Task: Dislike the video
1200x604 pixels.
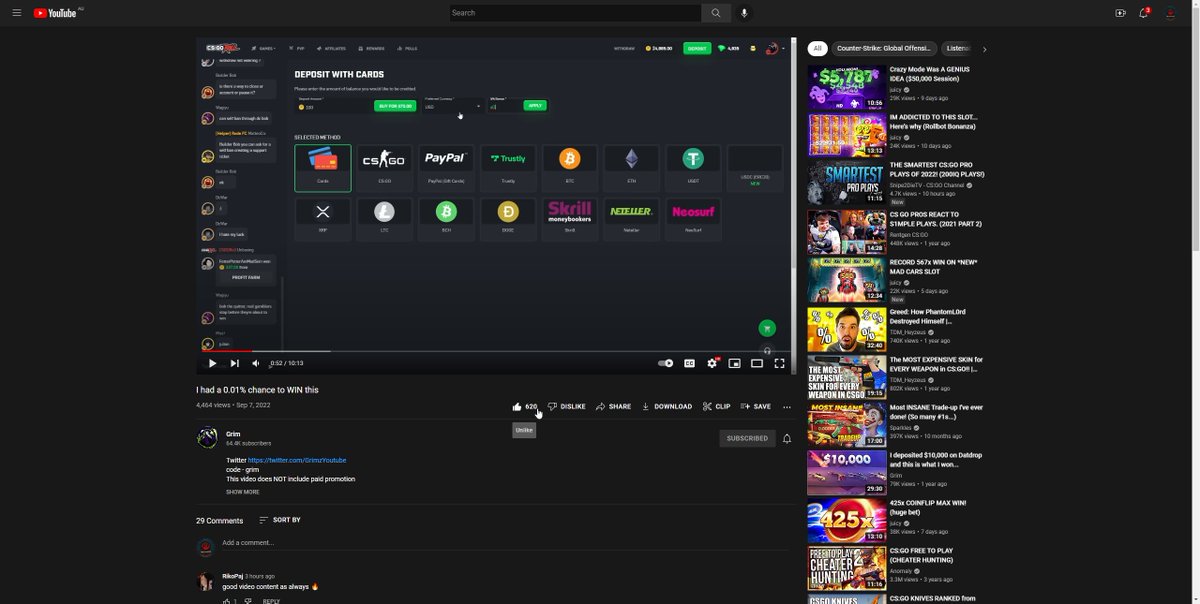Action: (x=566, y=407)
